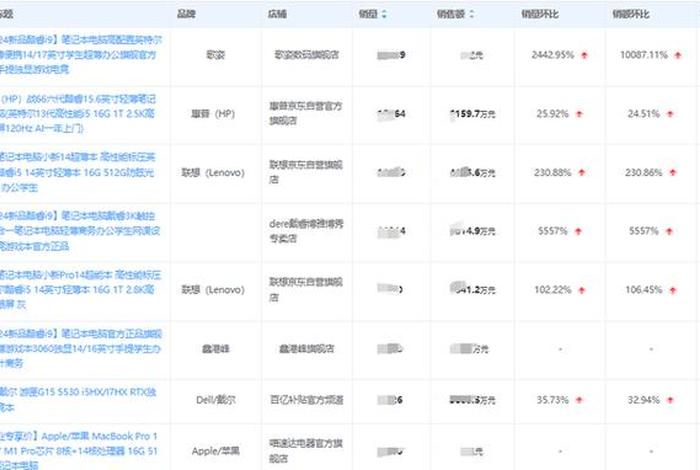Click the 销售额环比 column header
The height and width of the screenshot is (470, 700).
click(631, 14)
